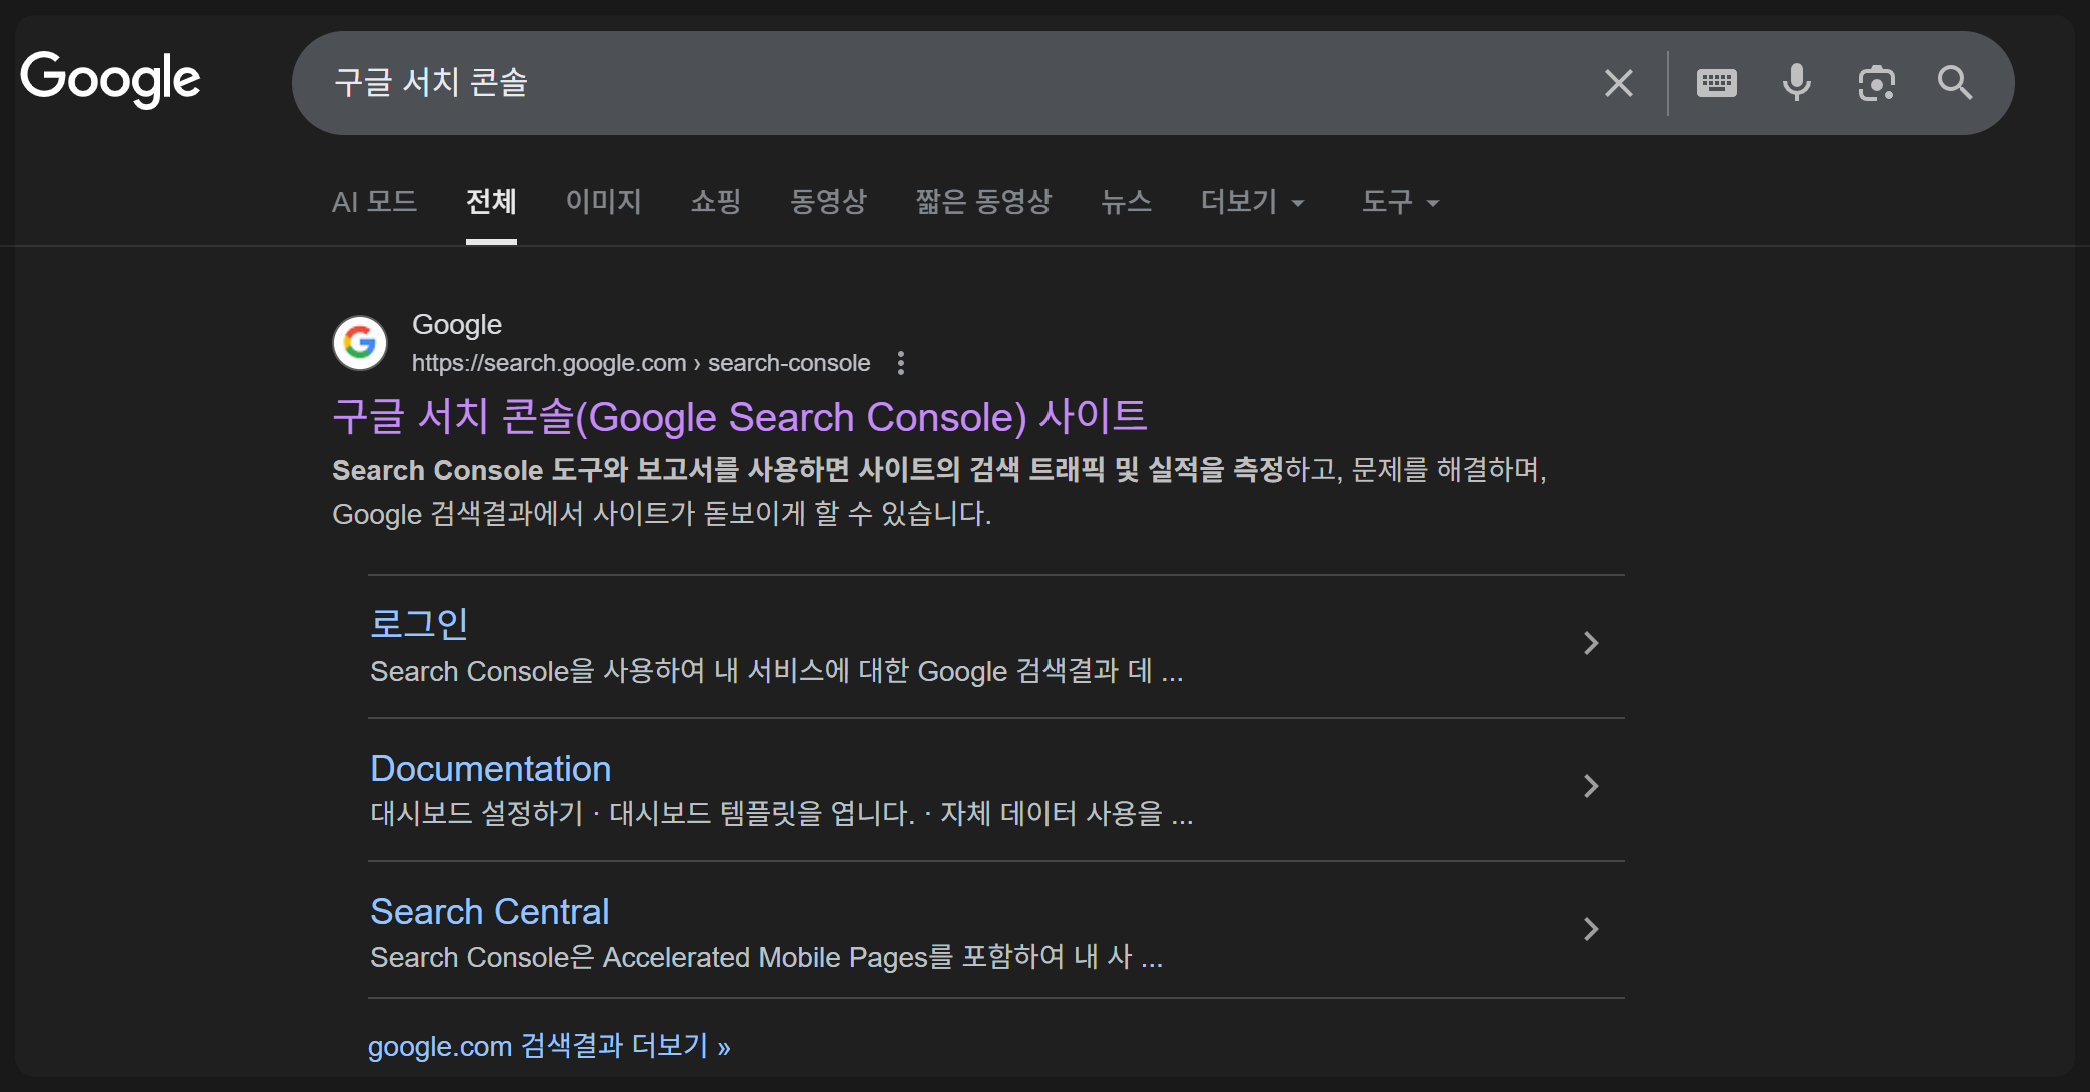Open 구글 서치 콘솔 사이트 result link
The image size is (2090, 1092).
[739, 417]
